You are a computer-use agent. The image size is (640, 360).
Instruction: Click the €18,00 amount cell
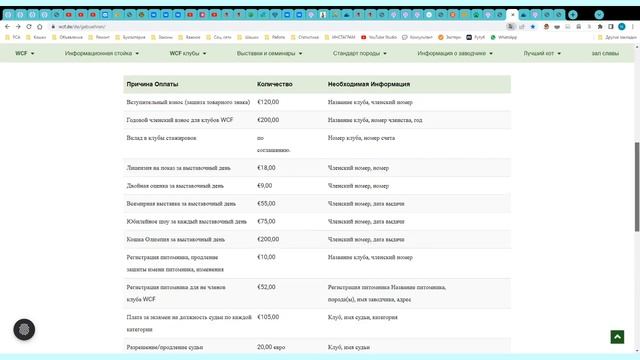click(x=266, y=168)
